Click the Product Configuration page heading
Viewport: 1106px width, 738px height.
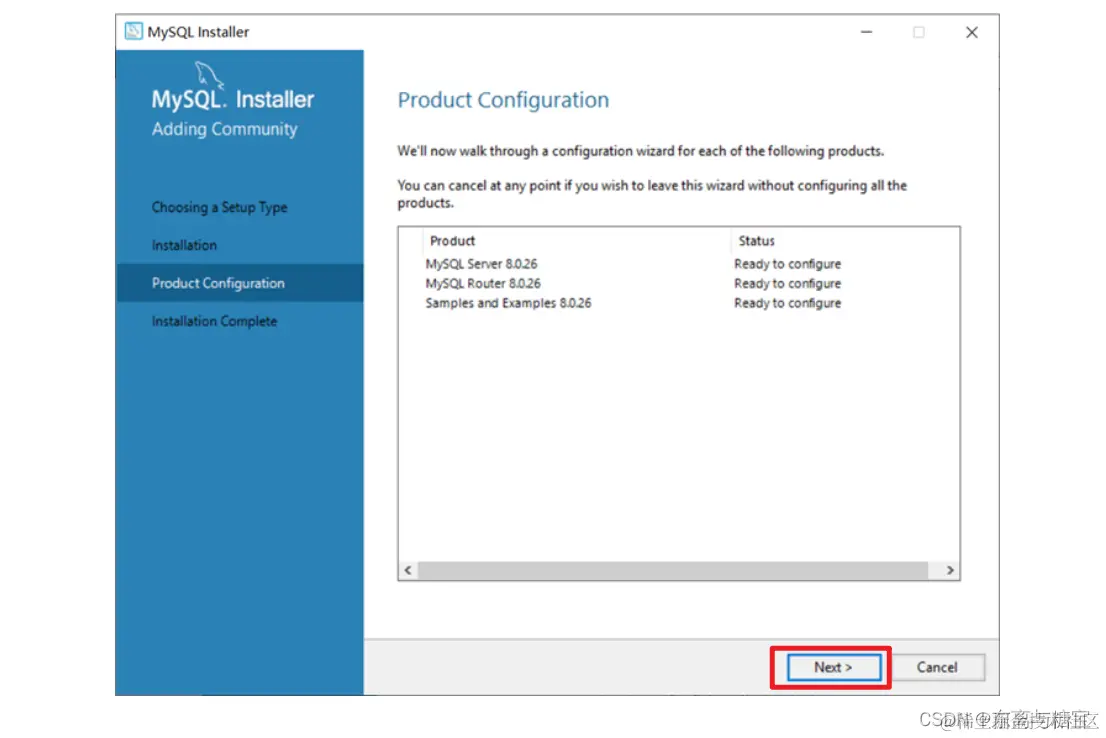tap(503, 100)
